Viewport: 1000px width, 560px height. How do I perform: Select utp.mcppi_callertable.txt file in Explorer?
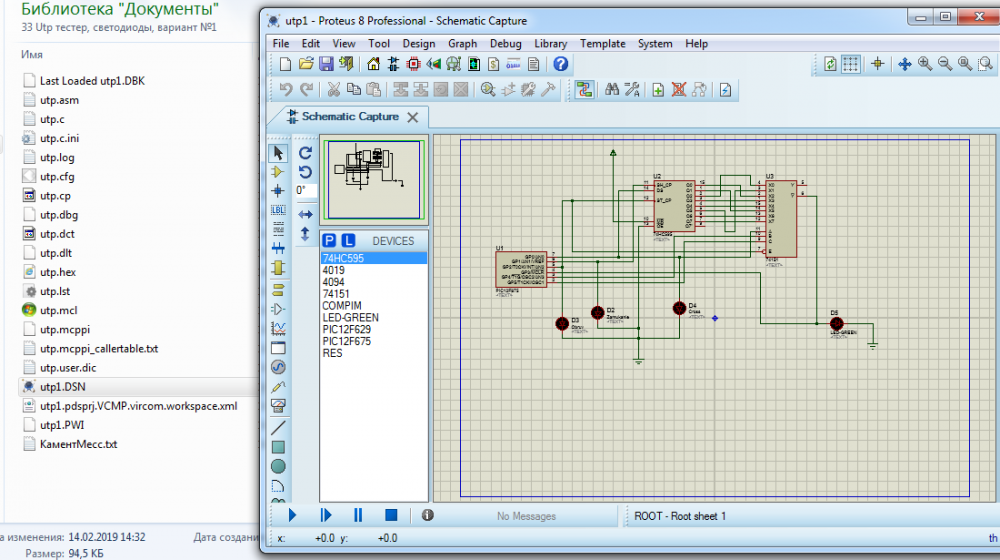99,349
